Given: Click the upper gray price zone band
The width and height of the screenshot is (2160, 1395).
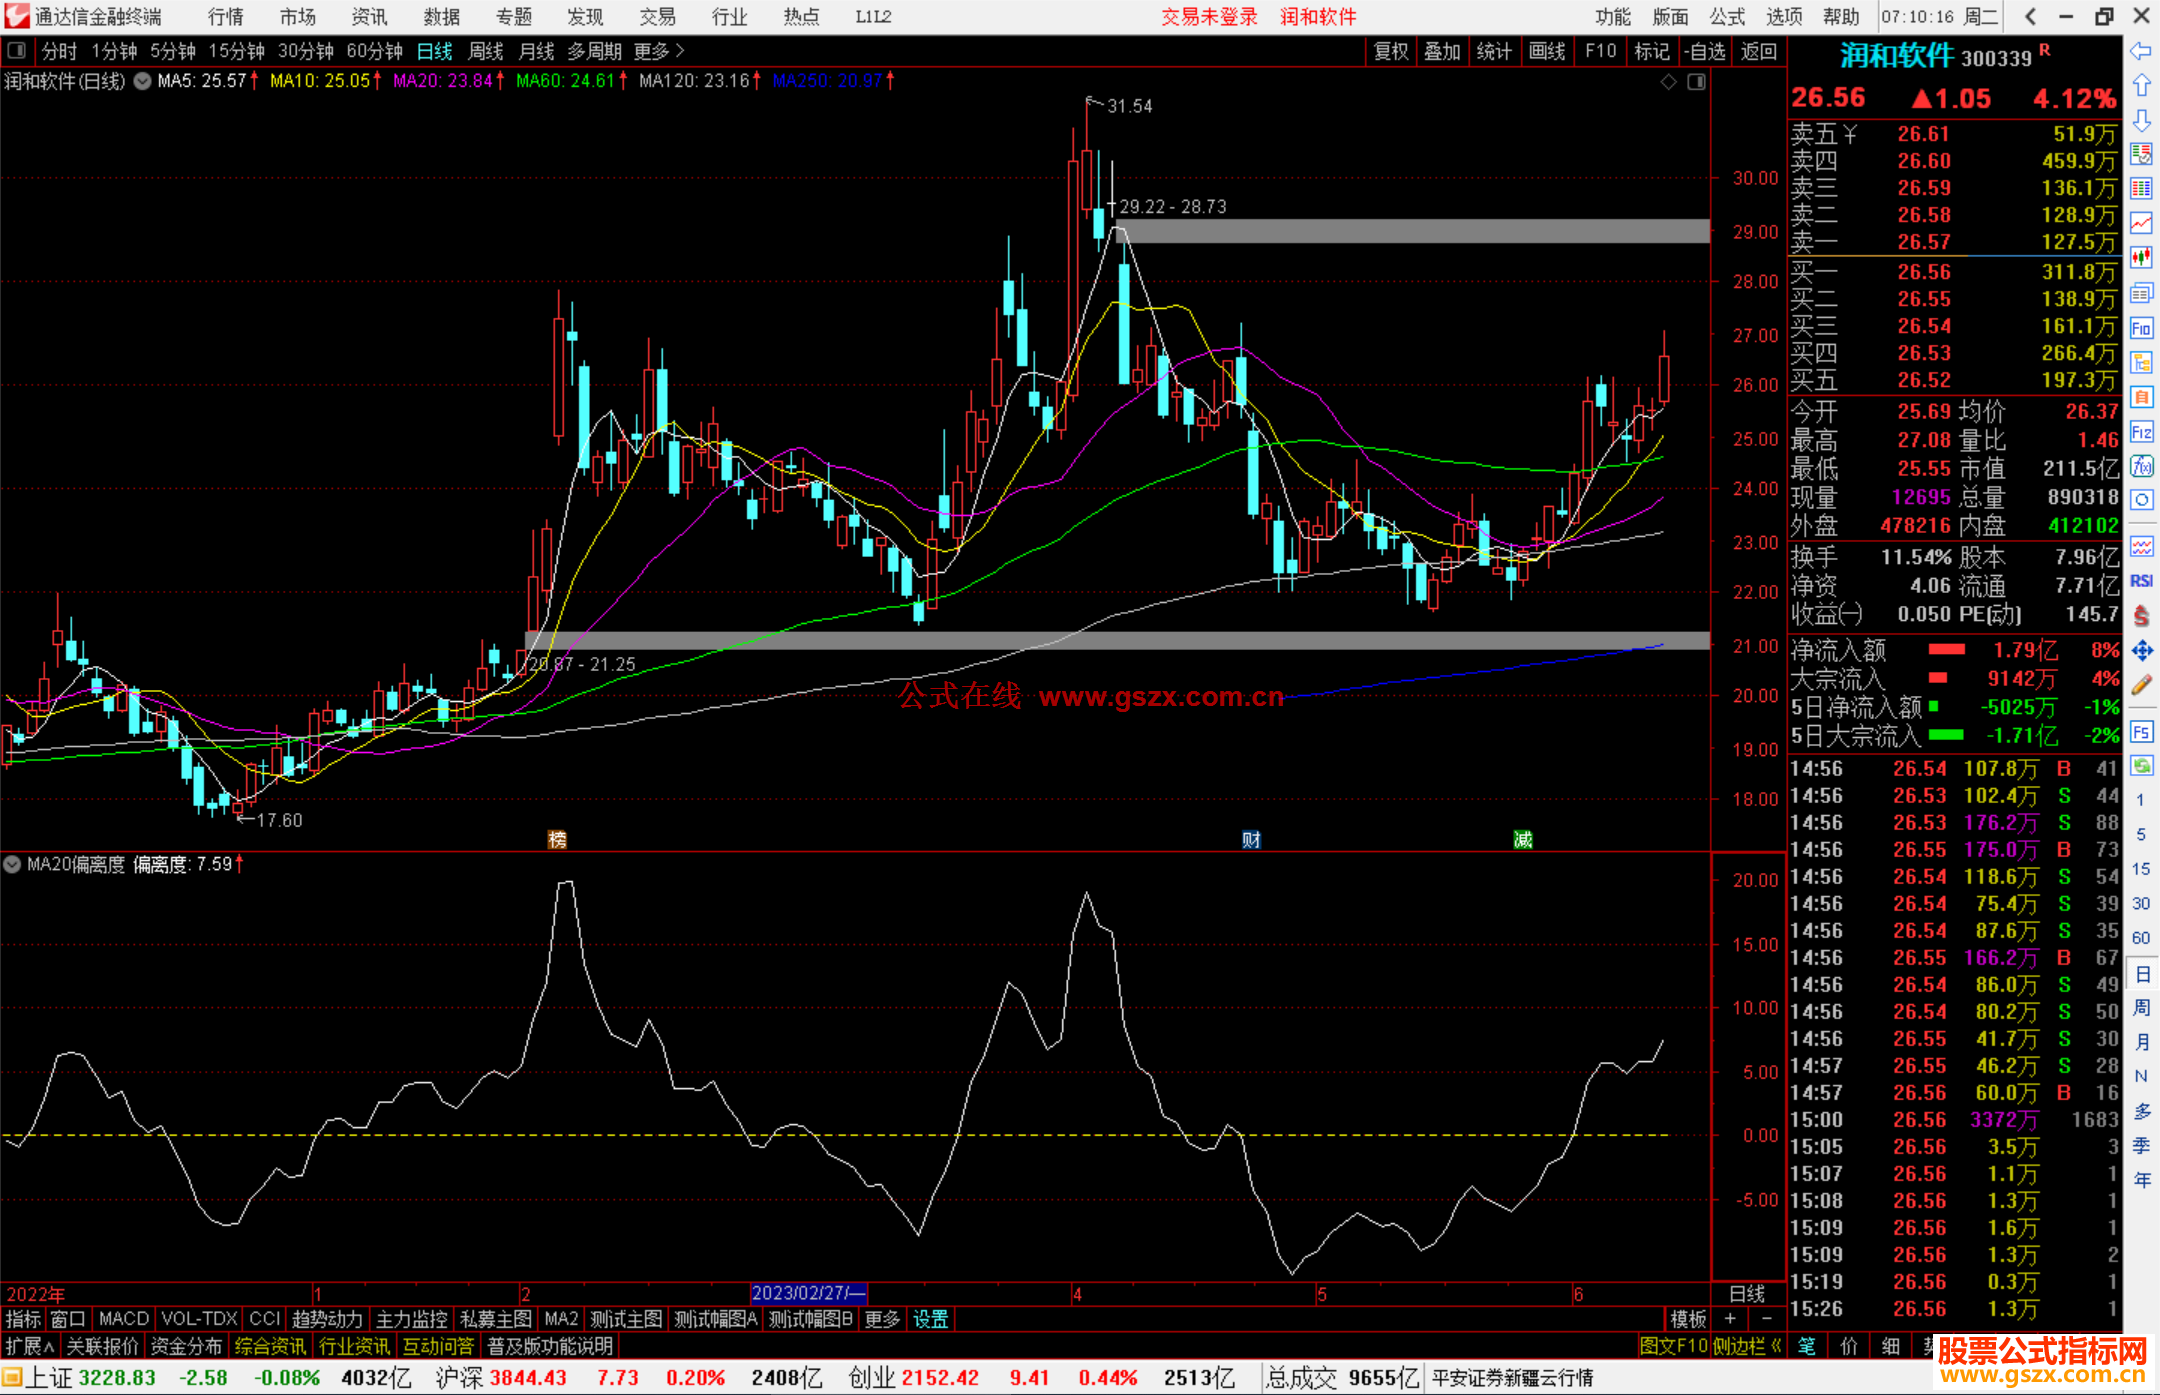Looking at the screenshot, I should pyautogui.click(x=1412, y=231).
